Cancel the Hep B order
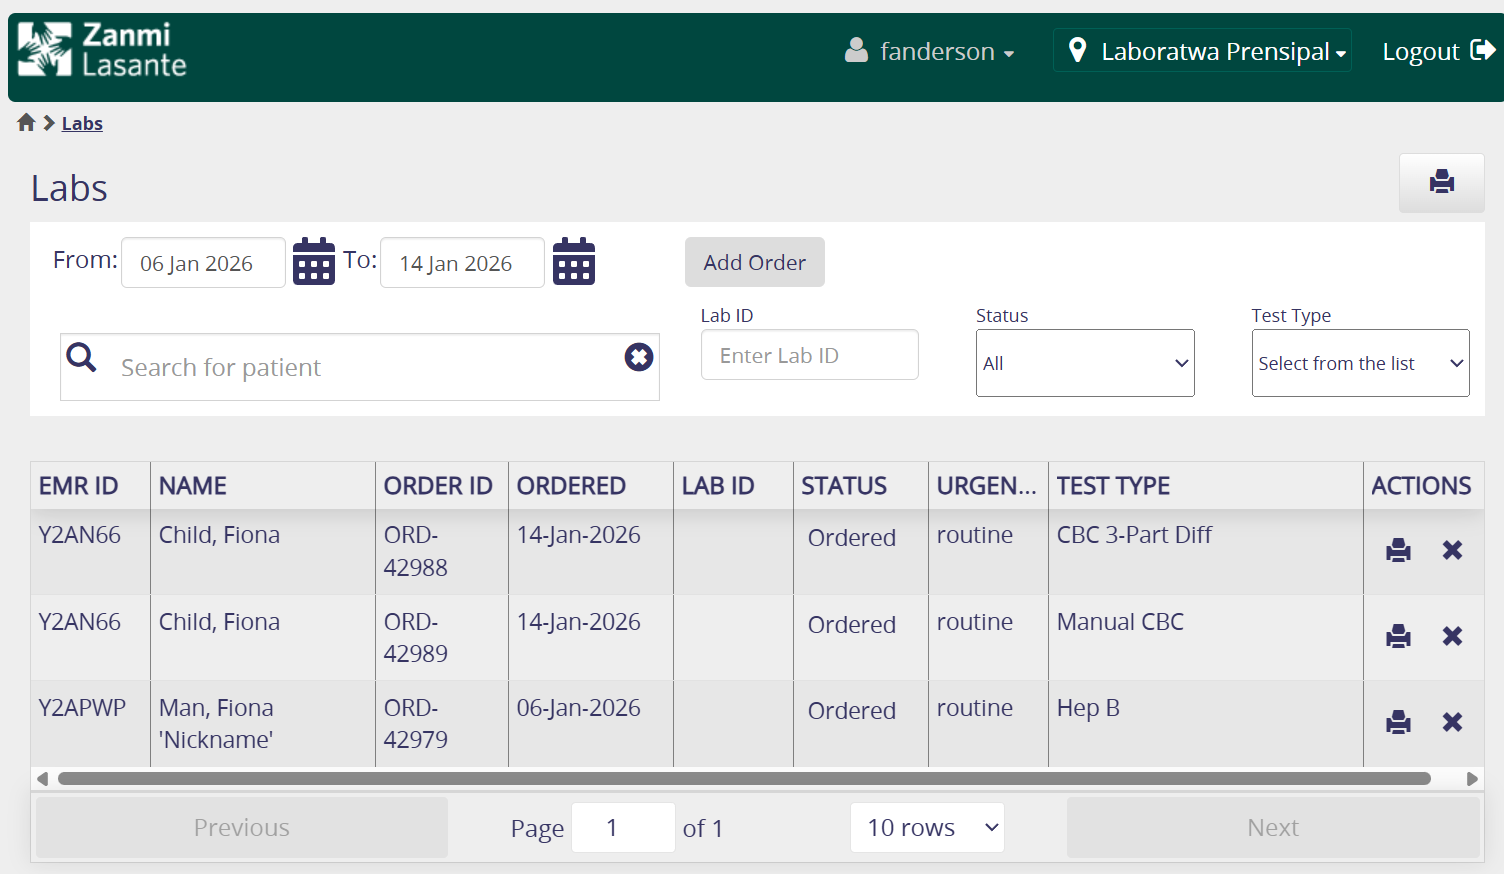 click(x=1452, y=722)
